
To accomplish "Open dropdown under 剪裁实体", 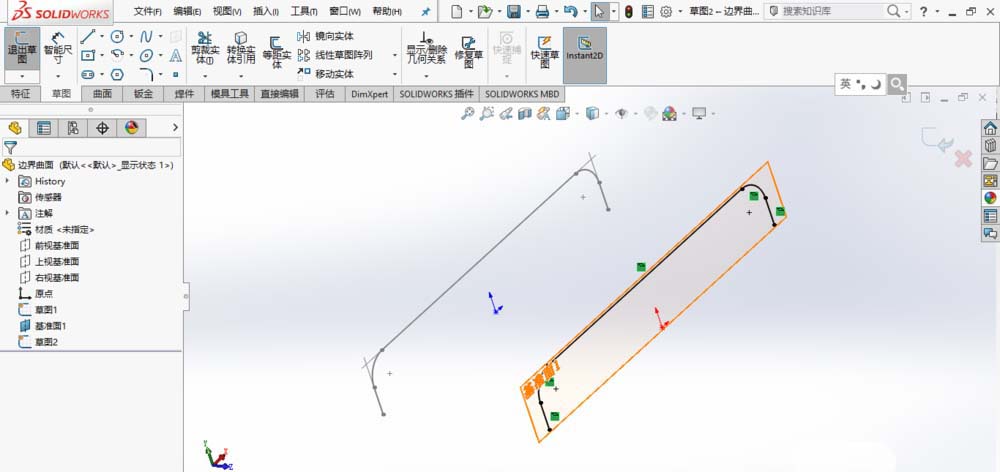I will click(205, 76).
